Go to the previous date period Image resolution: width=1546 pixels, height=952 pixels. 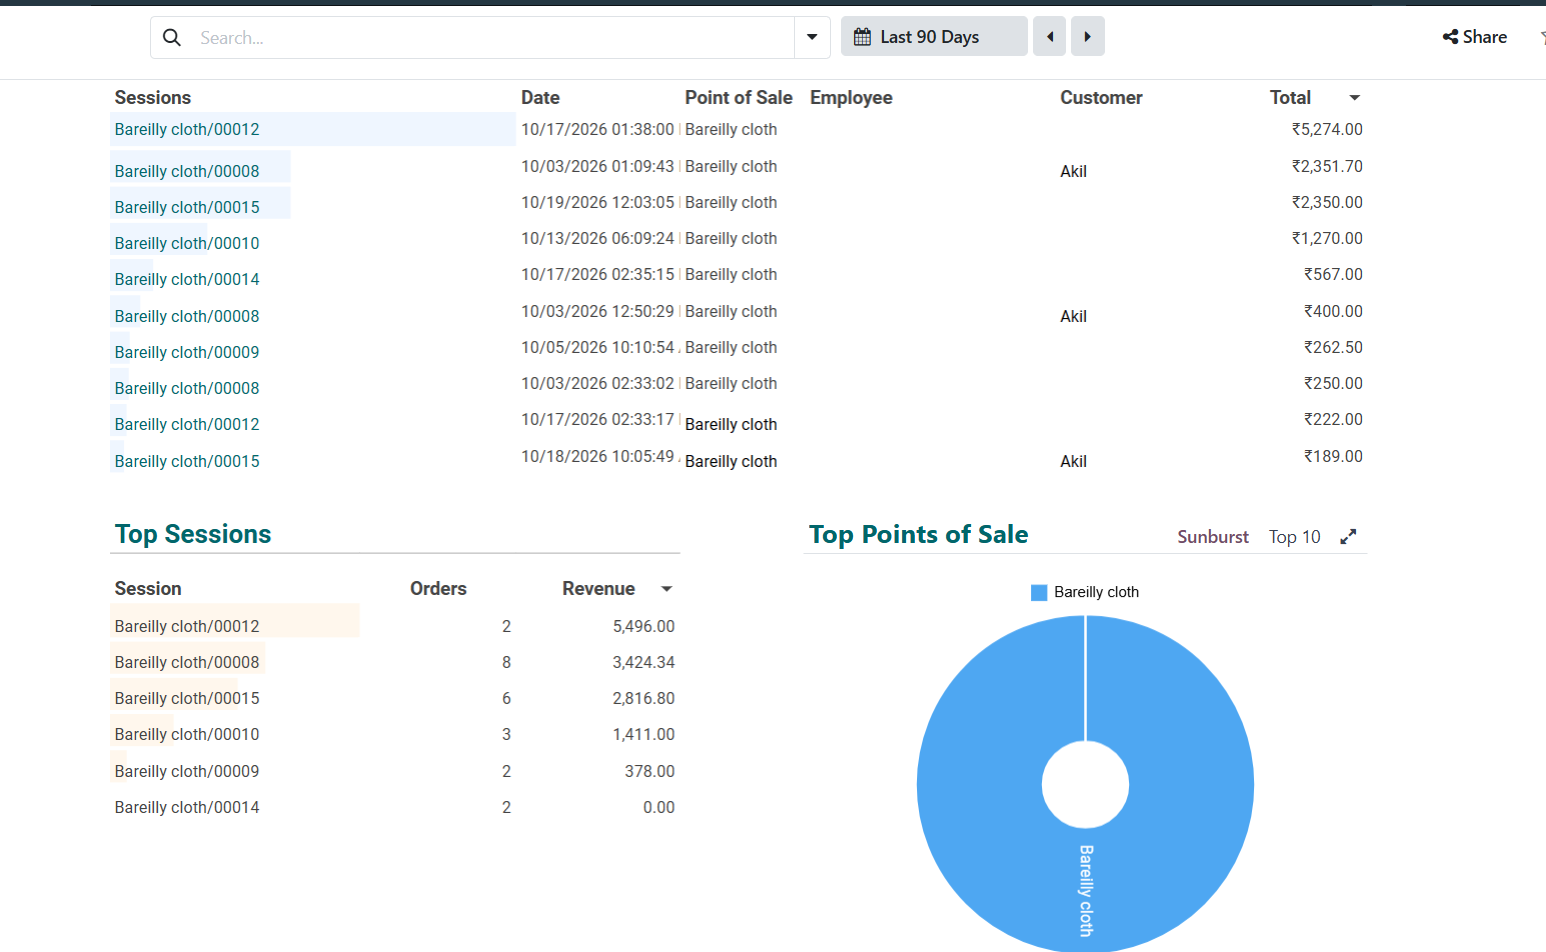(1049, 37)
